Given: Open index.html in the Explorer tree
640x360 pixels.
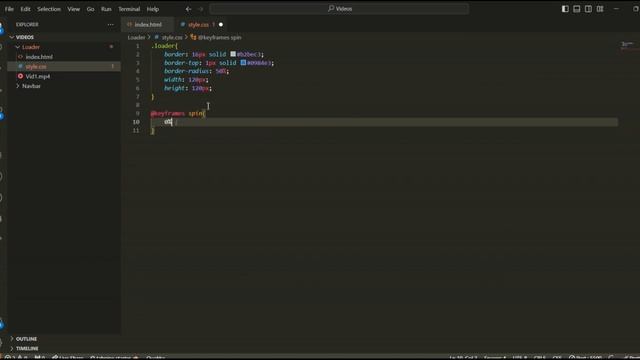Looking at the screenshot, I should point(39,57).
